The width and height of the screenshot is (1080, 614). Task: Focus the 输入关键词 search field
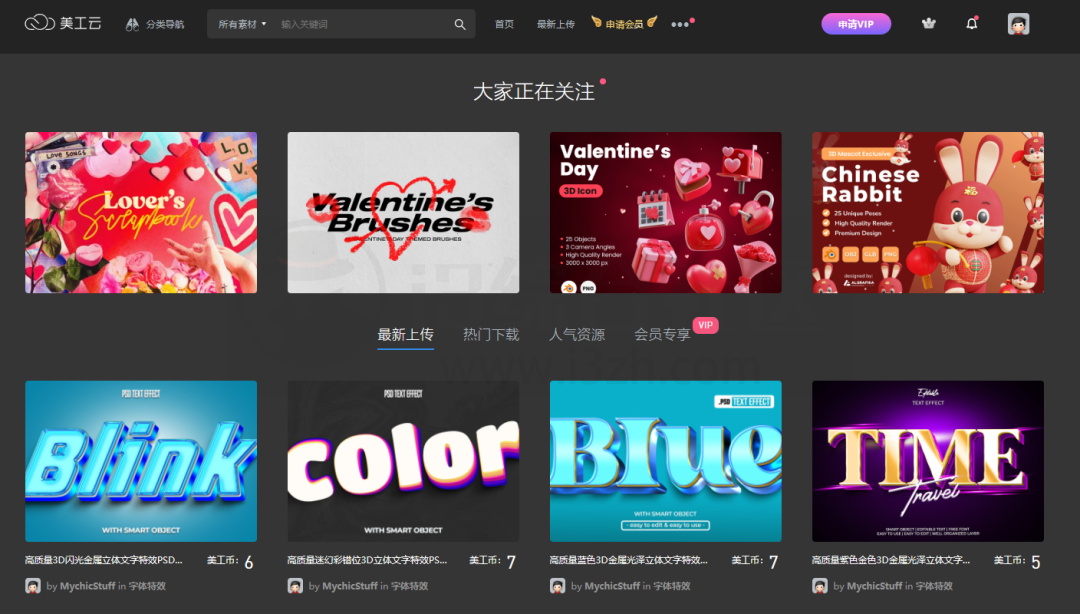pyautogui.click(x=362, y=24)
